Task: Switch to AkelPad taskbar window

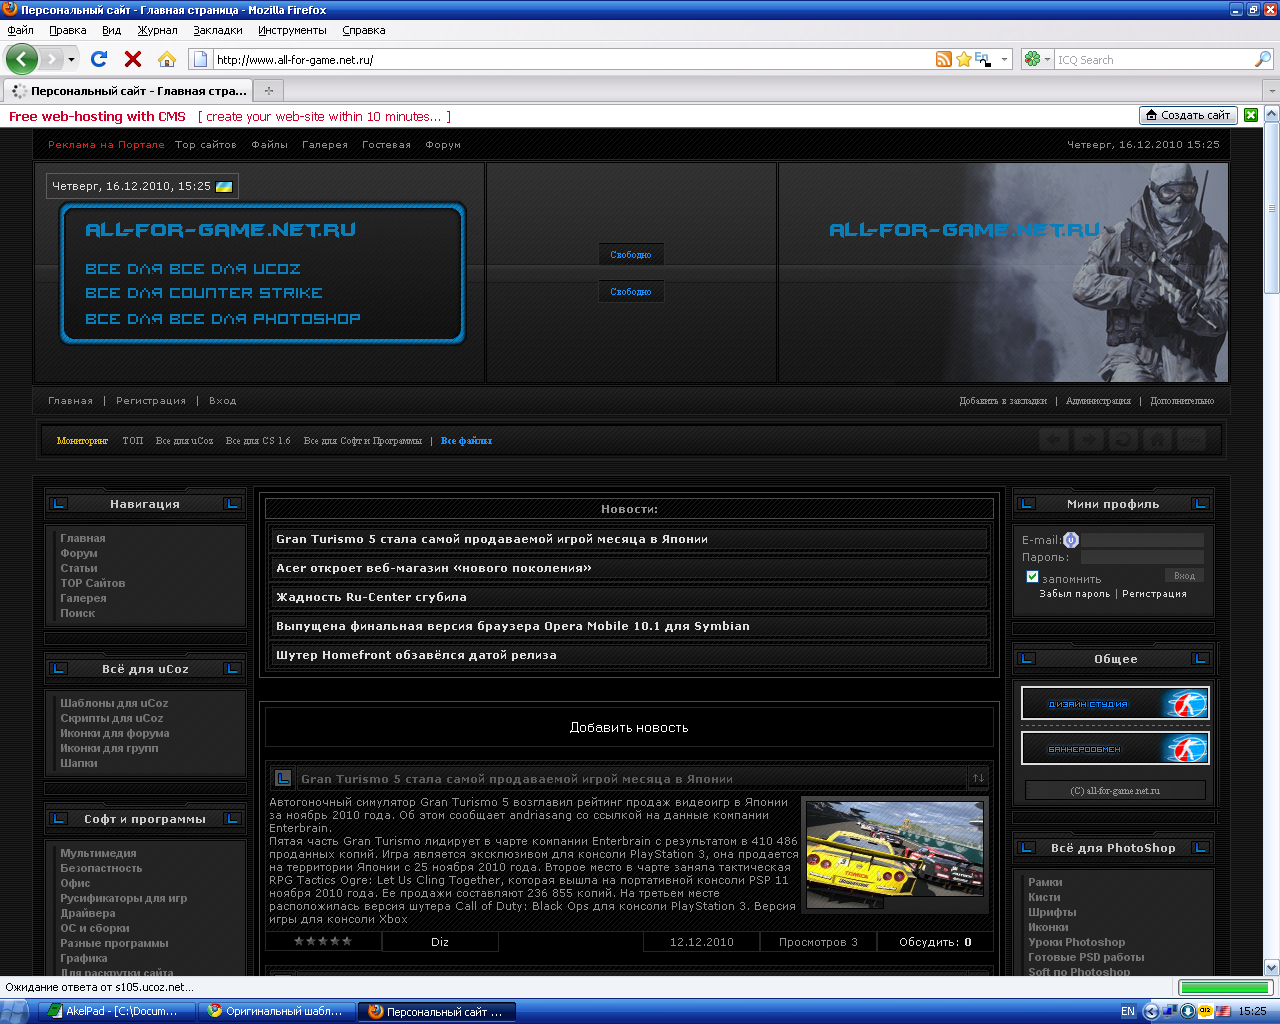Action: [x=116, y=1011]
